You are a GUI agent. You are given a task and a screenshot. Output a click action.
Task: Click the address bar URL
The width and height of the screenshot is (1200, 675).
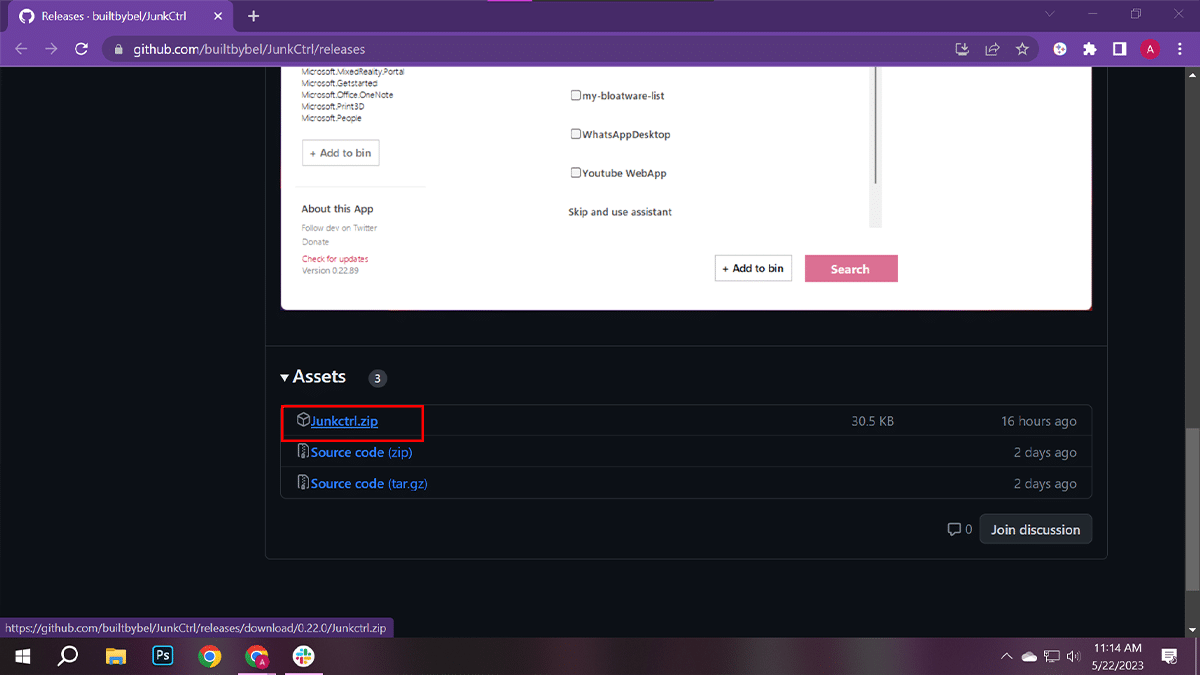[249, 49]
